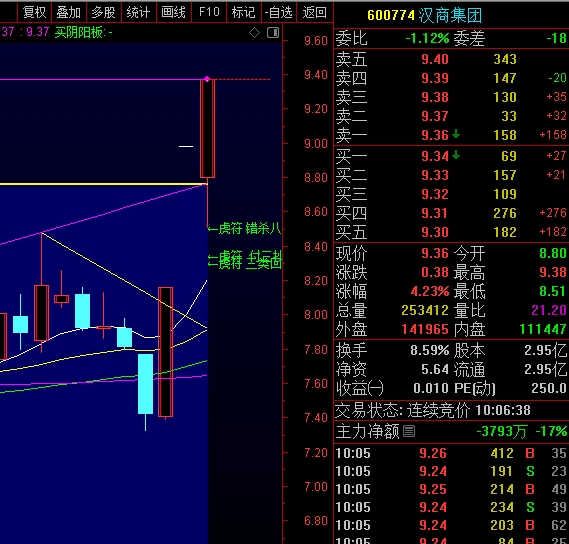Select the latest tall red candlestick
Screen dimensions: 569x544
click(208, 129)
